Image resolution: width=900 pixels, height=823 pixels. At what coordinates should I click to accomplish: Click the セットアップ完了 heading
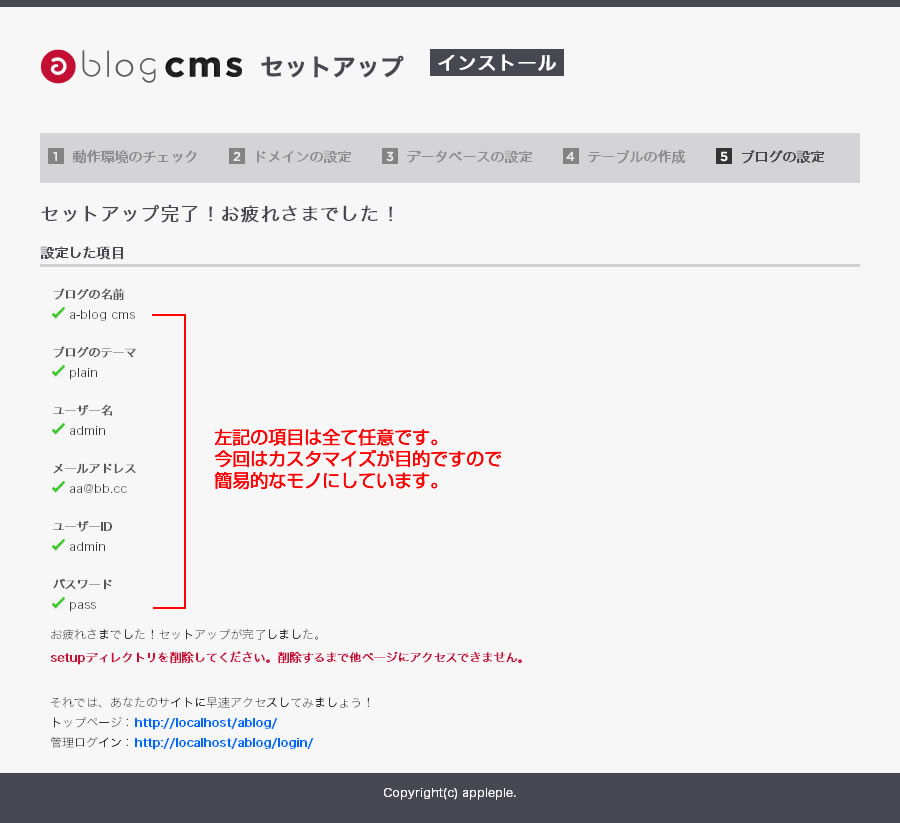(219, 214)
